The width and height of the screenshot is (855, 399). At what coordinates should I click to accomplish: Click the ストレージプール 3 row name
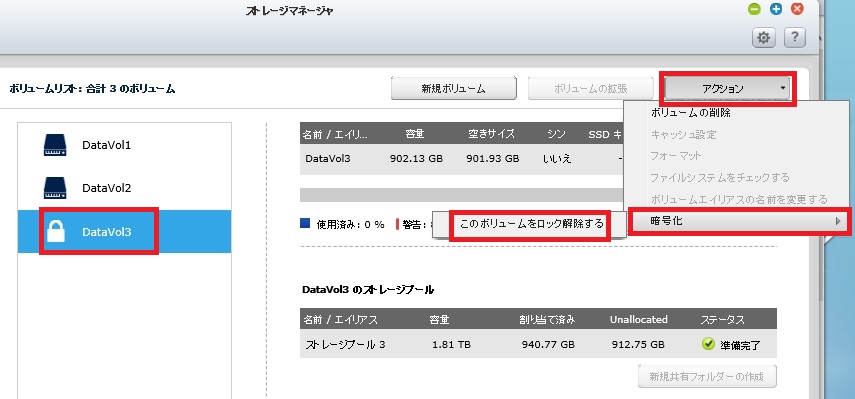click(x=345, y=345)
